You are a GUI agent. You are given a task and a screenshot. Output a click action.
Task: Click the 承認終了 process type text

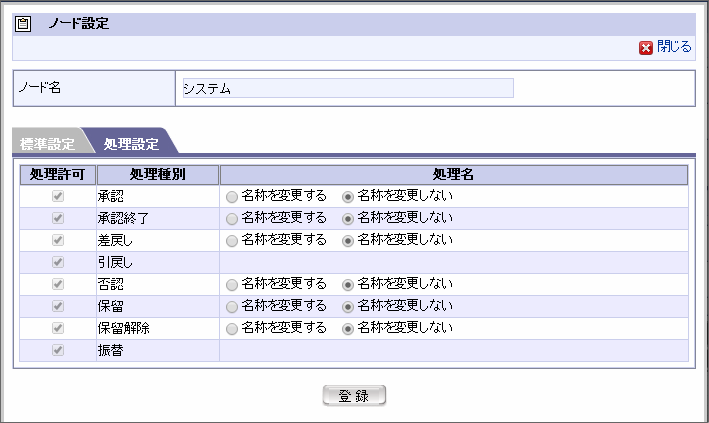point(123,219)
